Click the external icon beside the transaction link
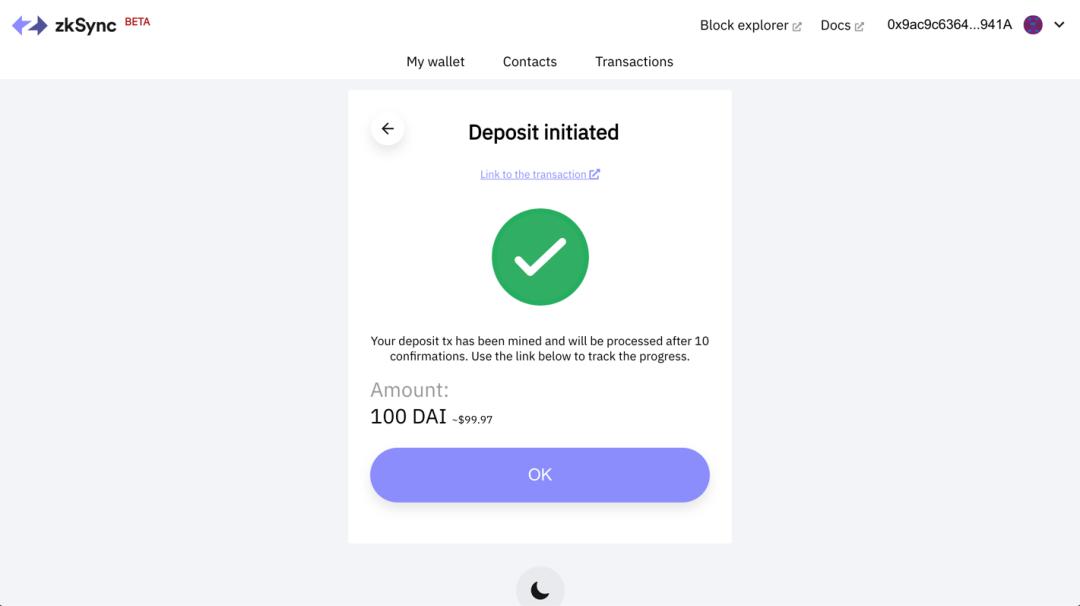The width and height of the screenshot is (1080, 606). click(594, 174)
